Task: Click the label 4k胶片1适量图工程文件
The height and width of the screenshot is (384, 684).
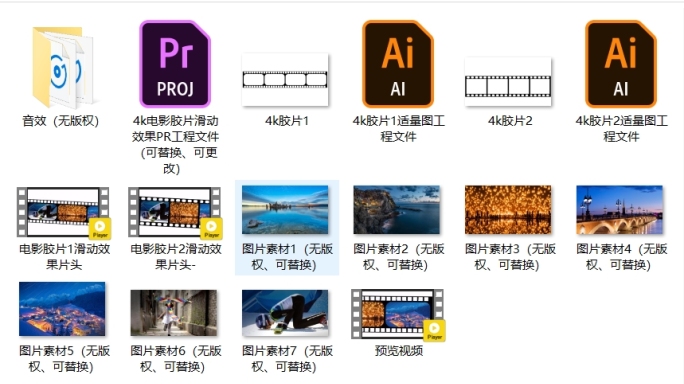Action: (398, 129)
